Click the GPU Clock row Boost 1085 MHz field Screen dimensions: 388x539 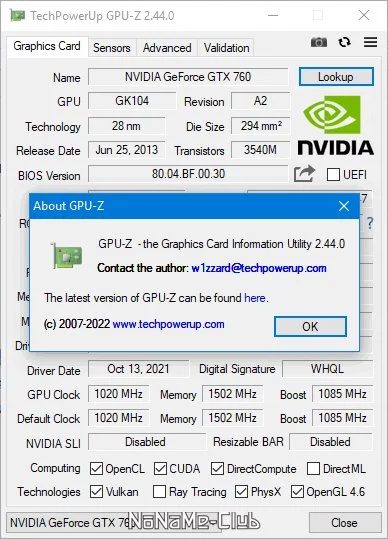coord(342,394)
